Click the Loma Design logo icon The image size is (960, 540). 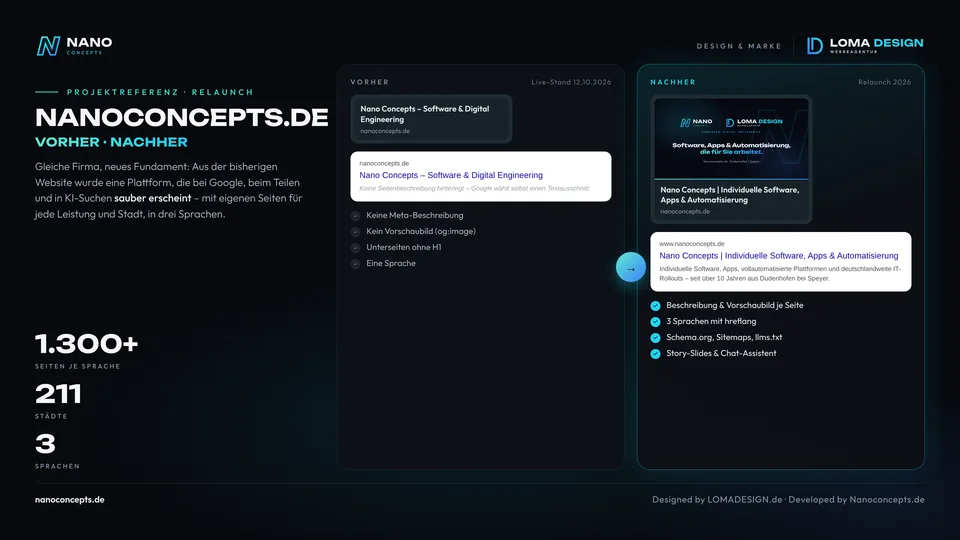(x=814, y=45)
